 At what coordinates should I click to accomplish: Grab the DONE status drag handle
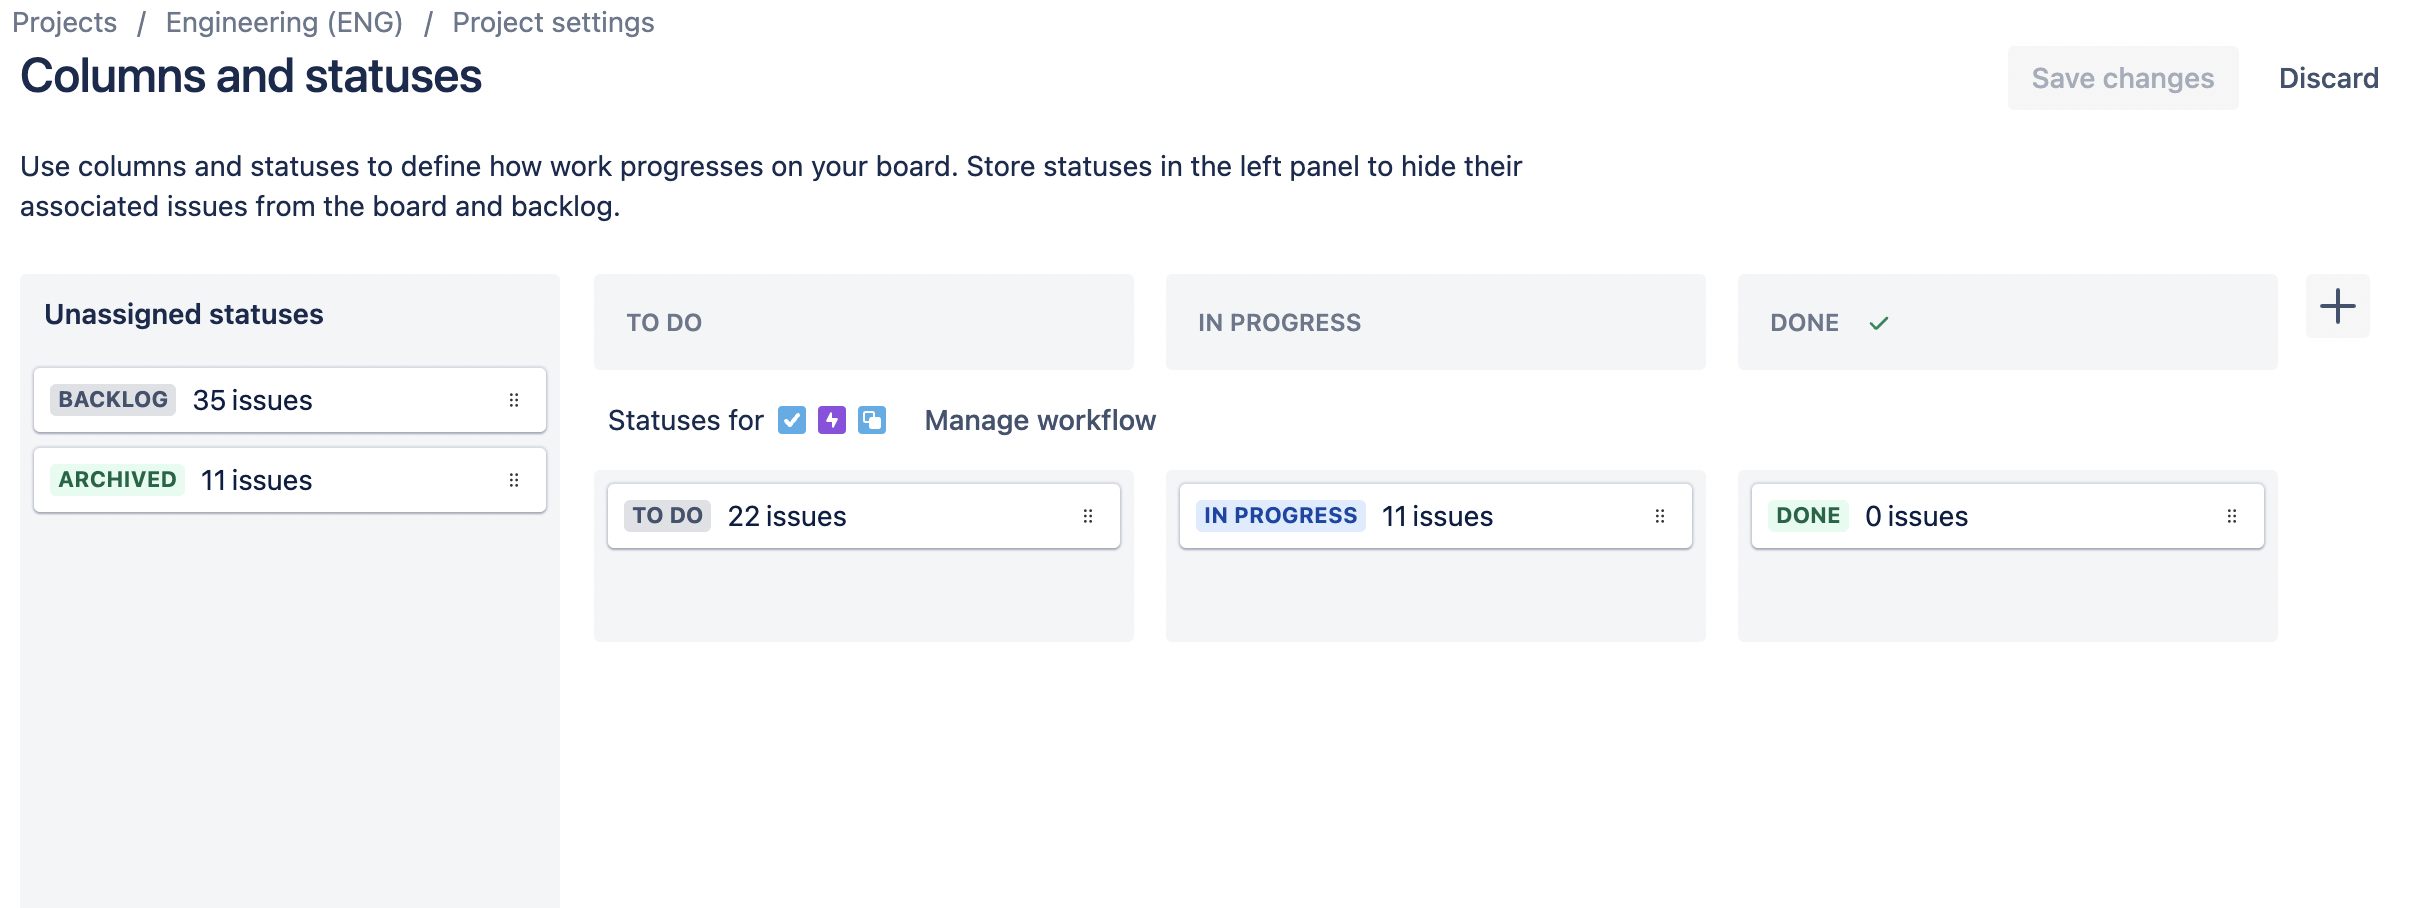pos(2232,516)
